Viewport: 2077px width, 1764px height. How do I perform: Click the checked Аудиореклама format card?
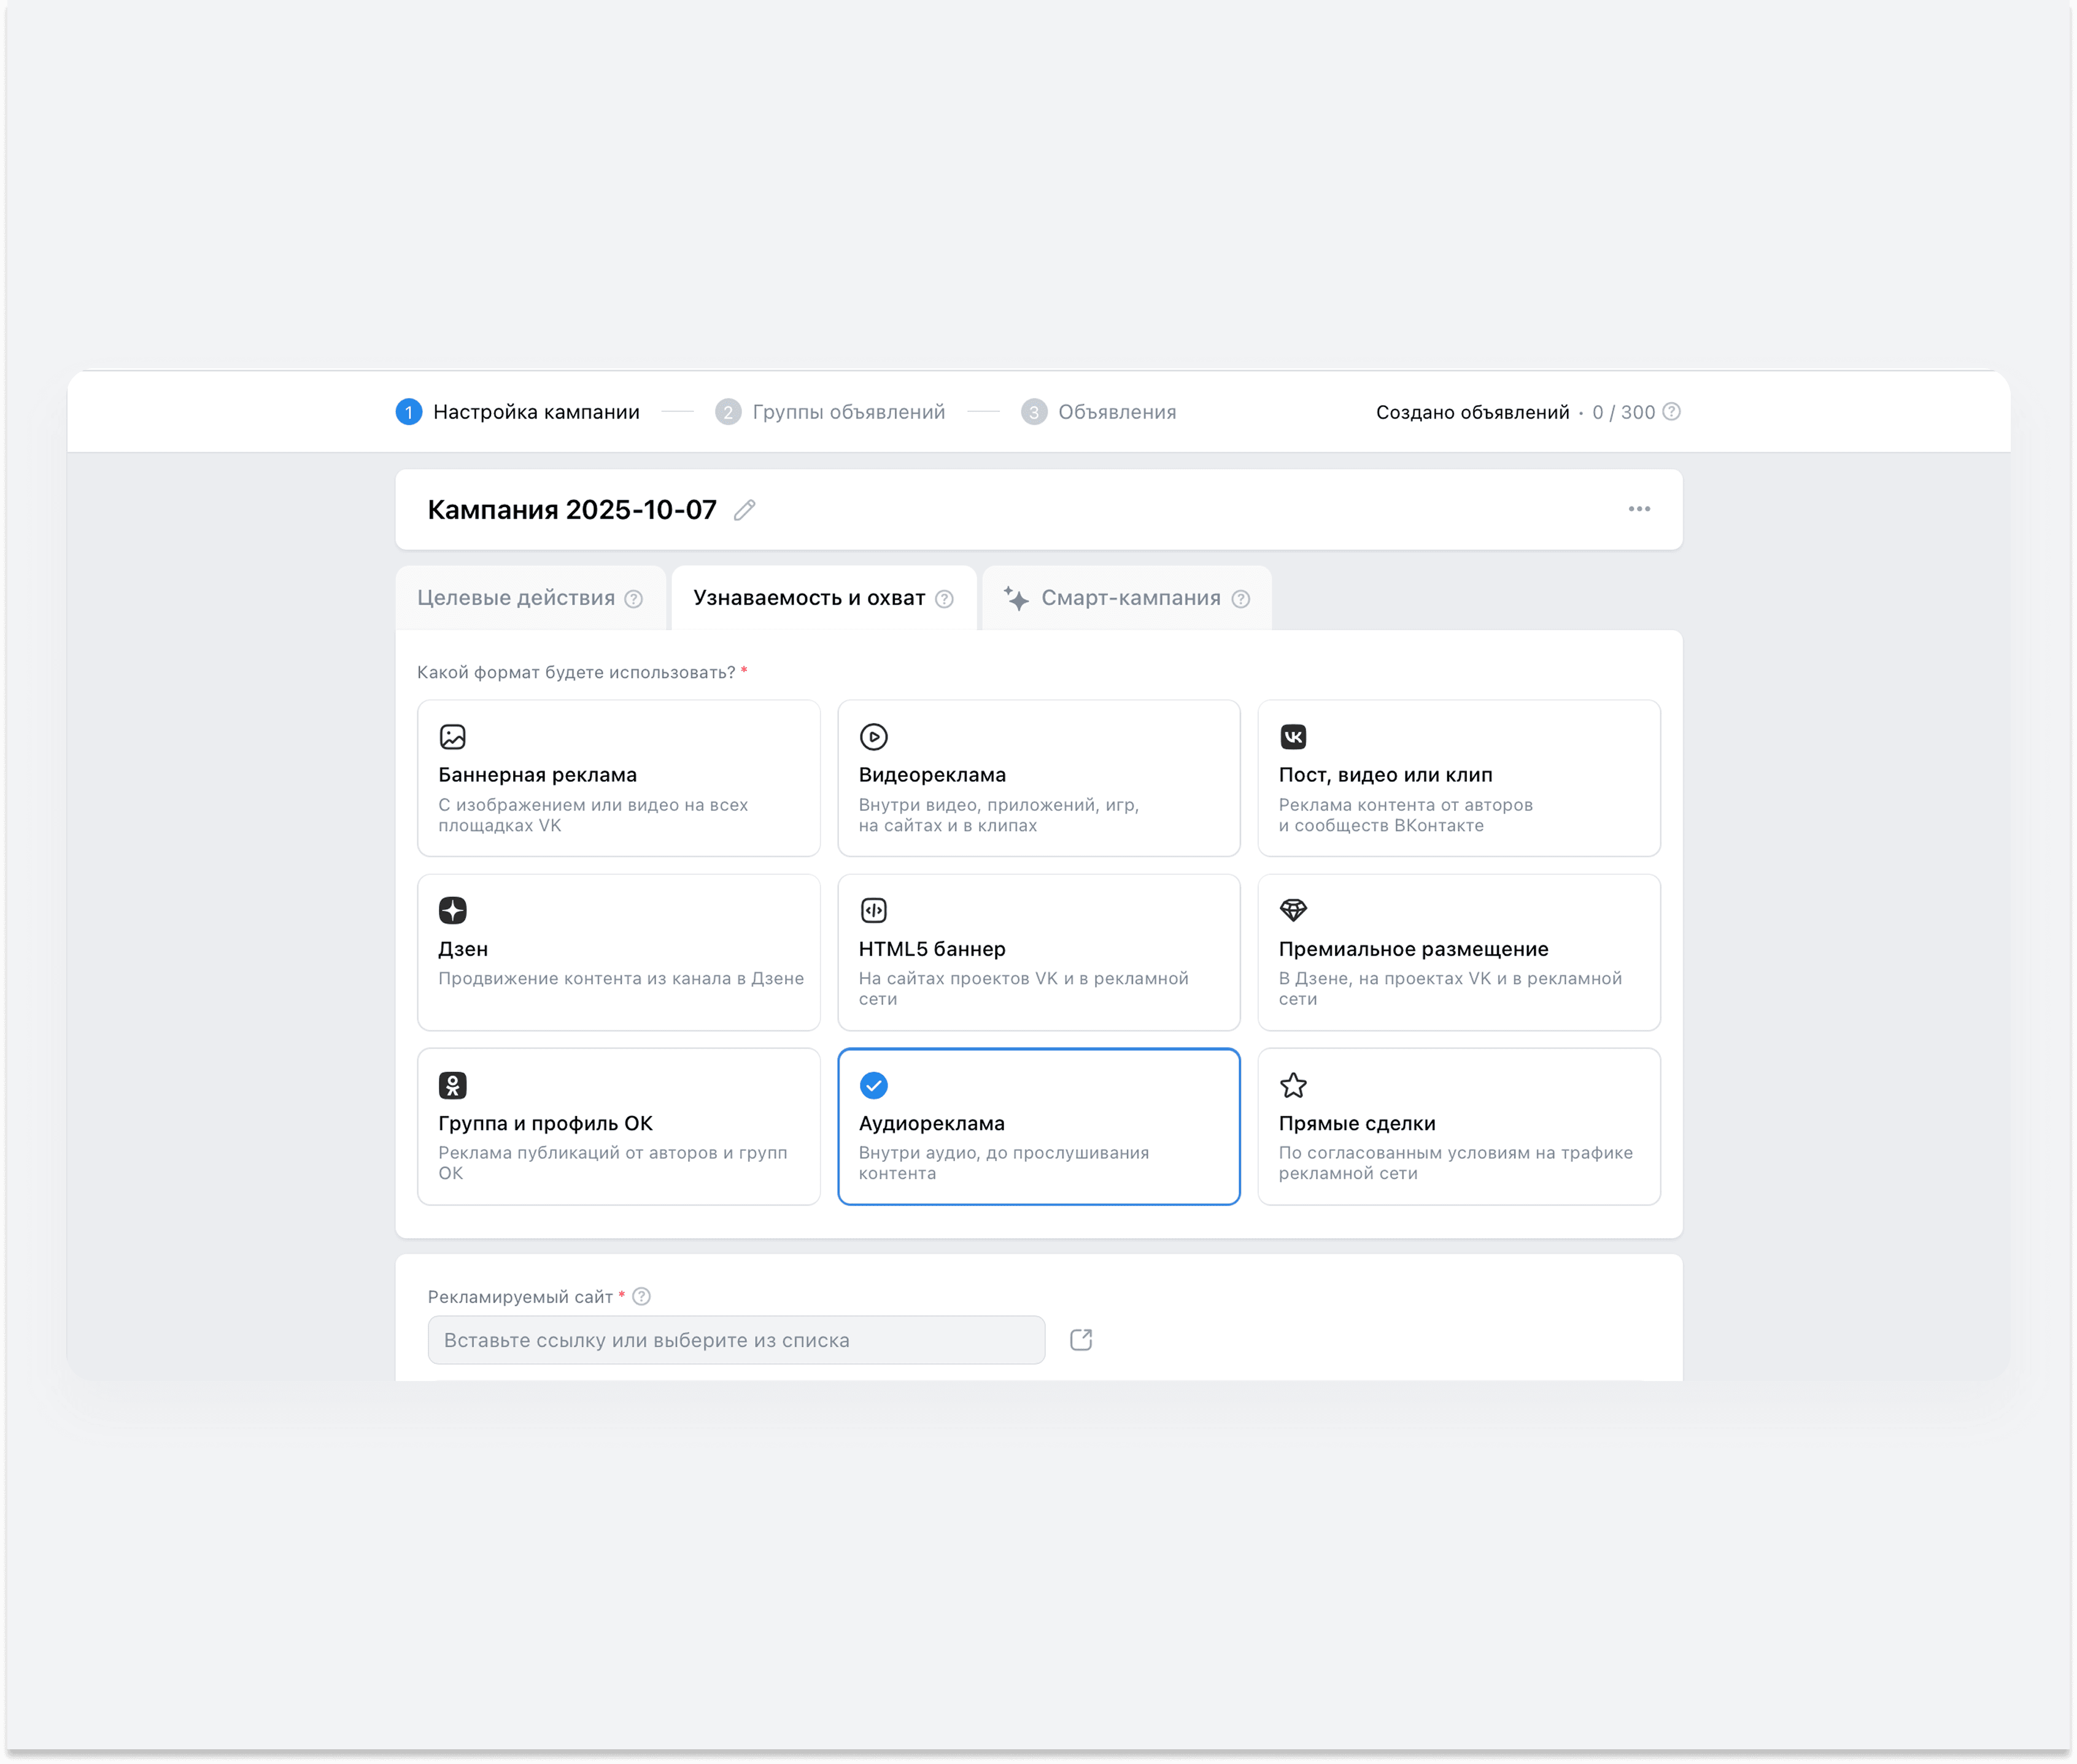(x=1038, y=1126)
